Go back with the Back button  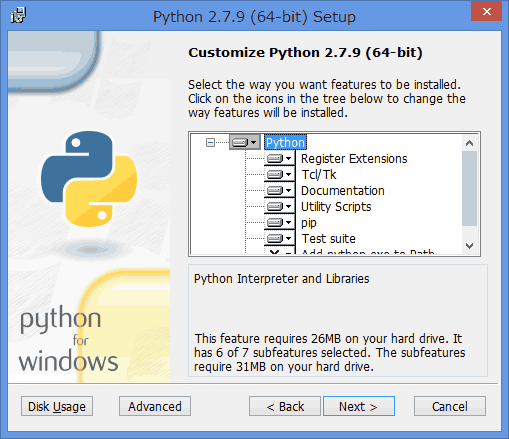285,406
